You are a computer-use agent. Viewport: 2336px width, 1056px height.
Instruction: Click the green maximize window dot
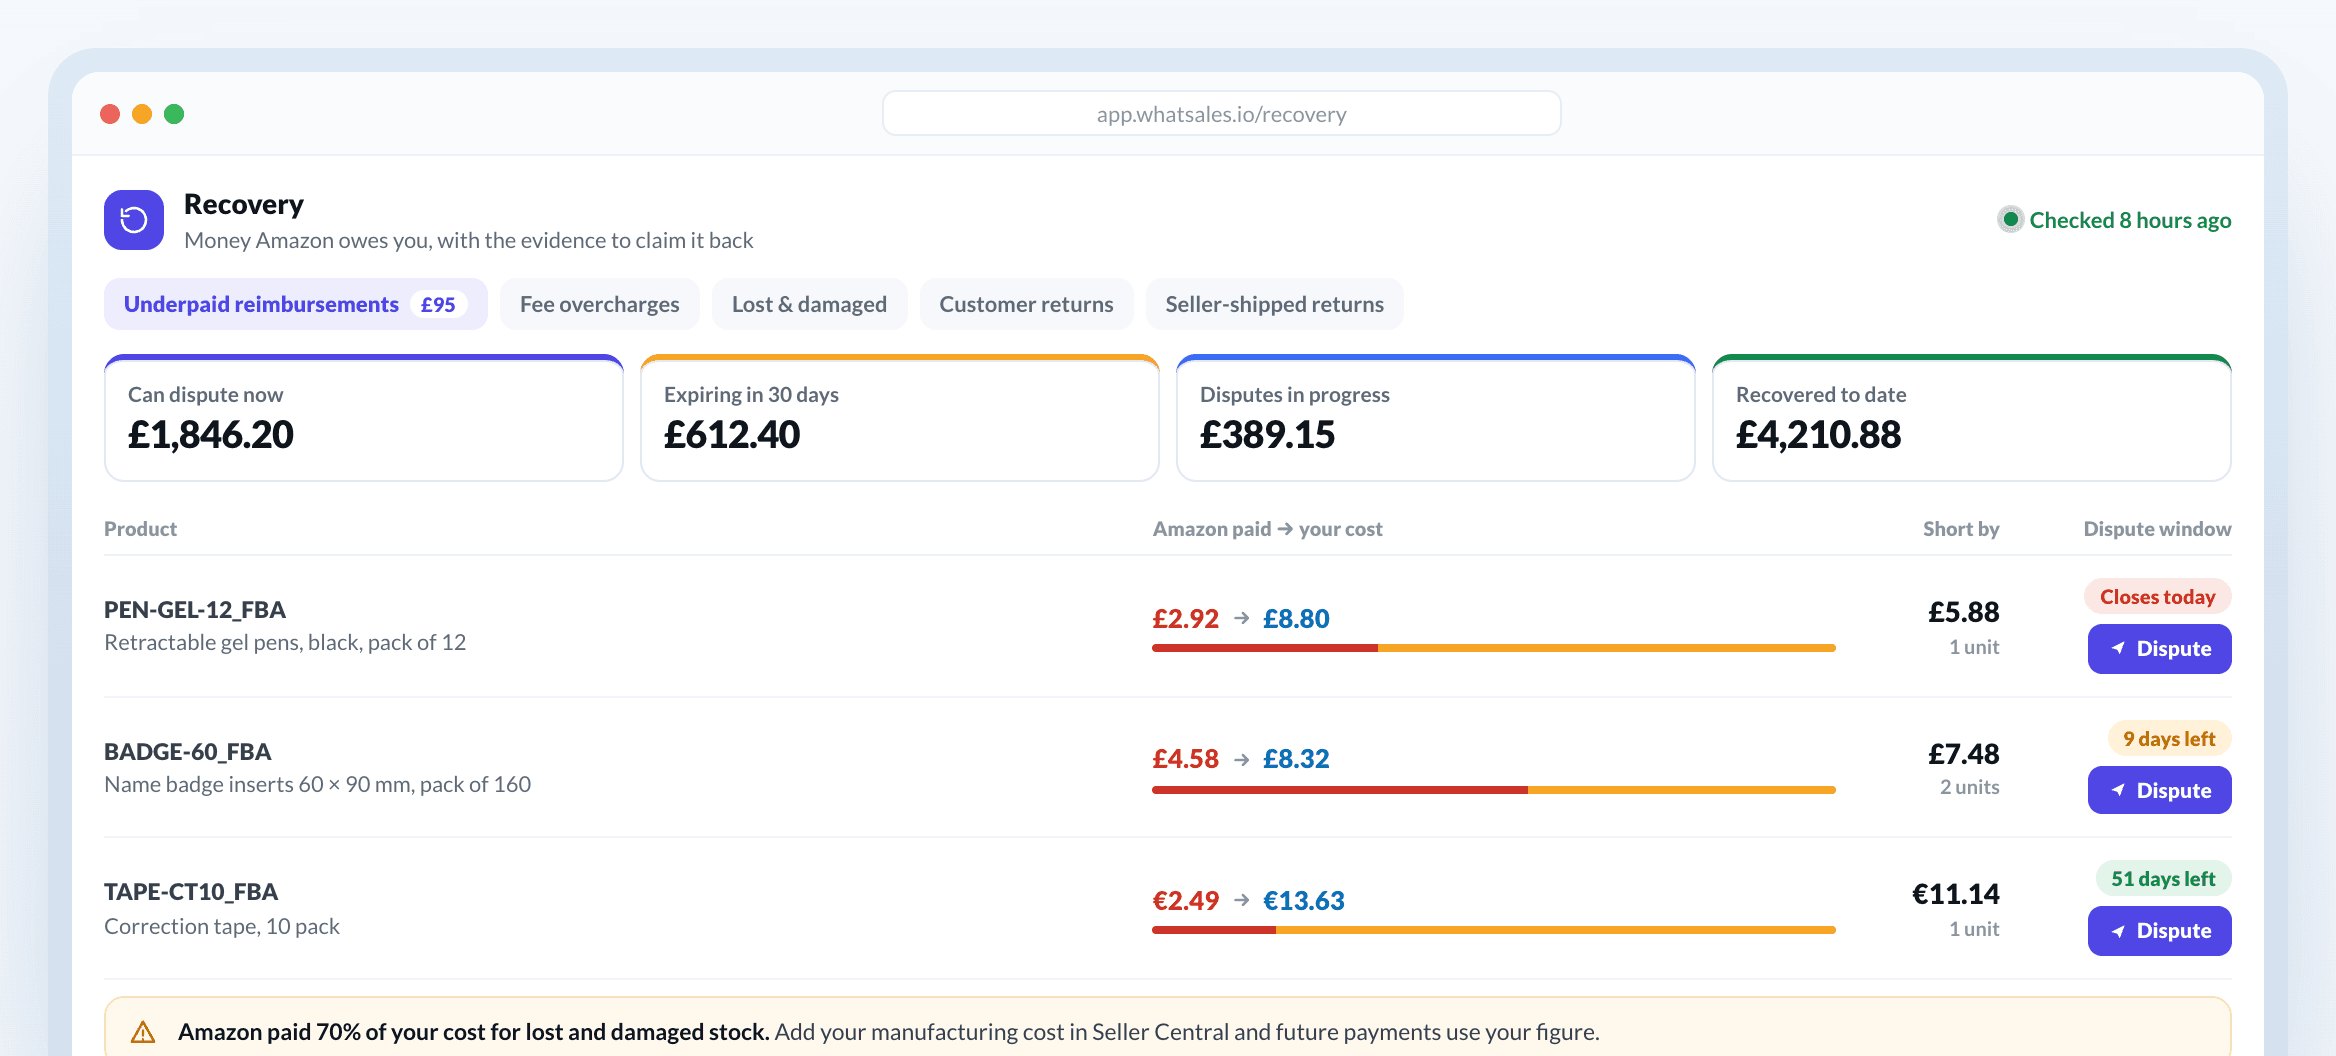coord(174,114)
